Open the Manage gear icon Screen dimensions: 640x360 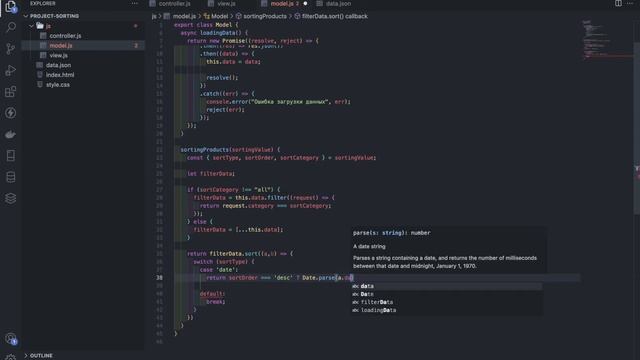point(11,357)
